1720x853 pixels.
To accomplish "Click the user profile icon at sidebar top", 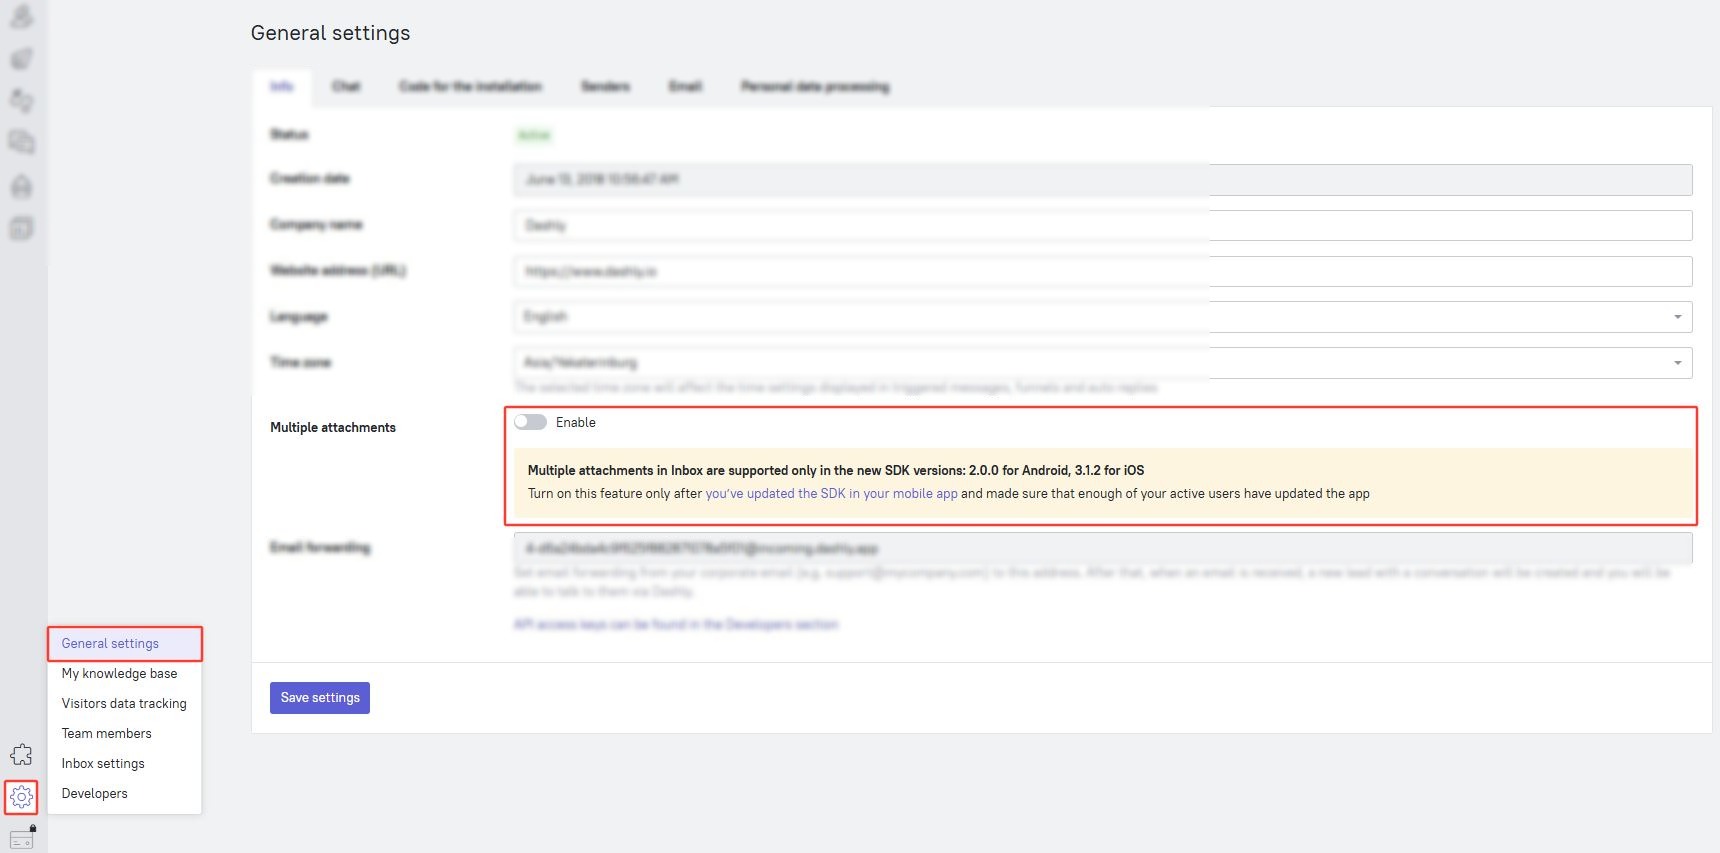I will click(21, 16).
